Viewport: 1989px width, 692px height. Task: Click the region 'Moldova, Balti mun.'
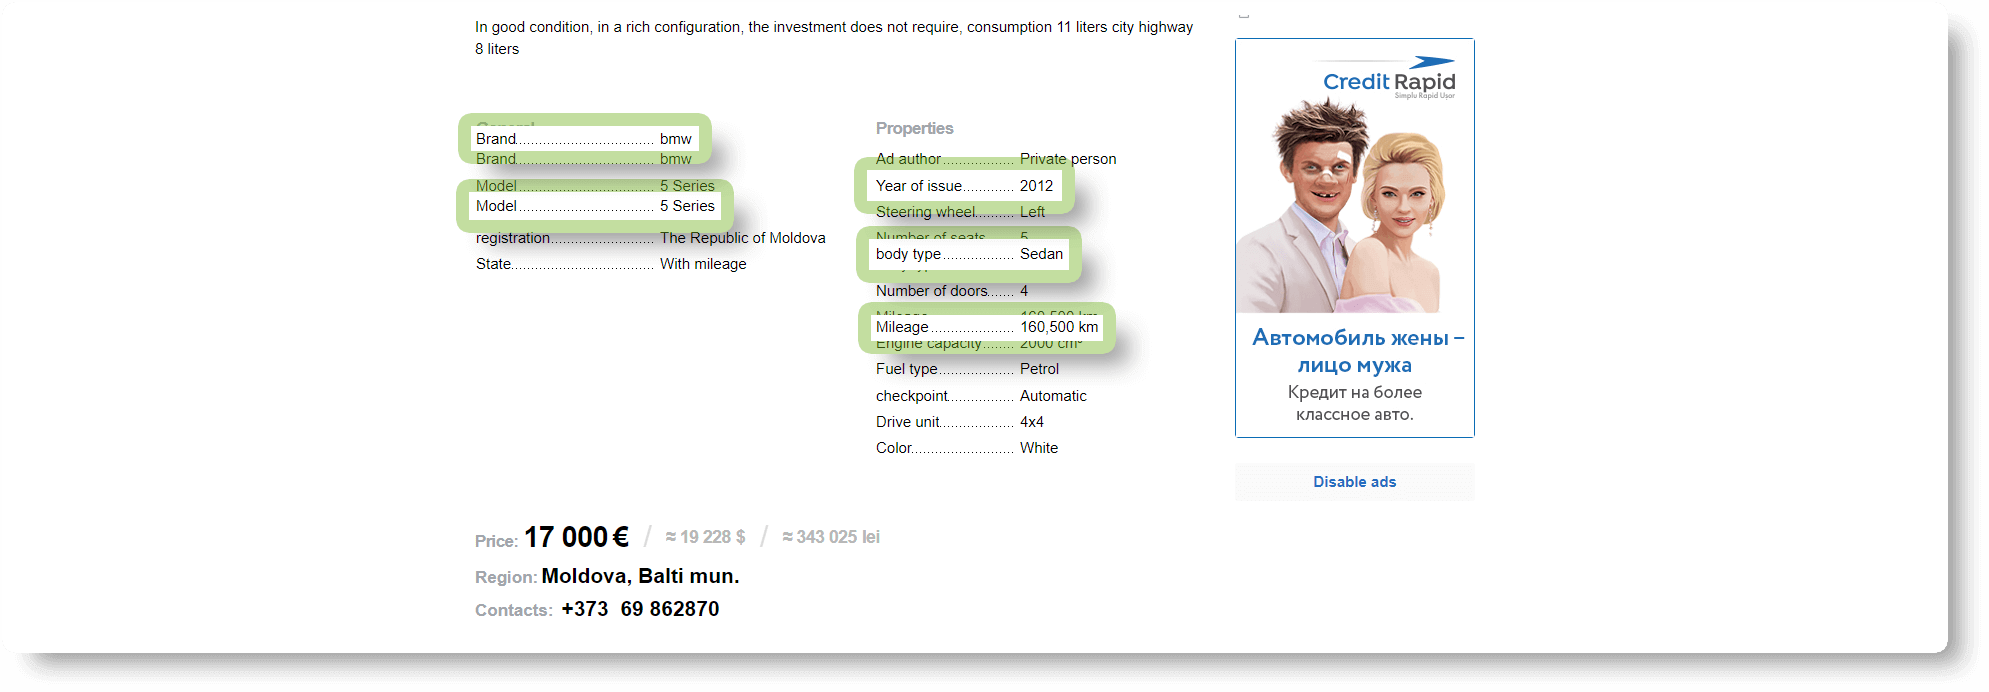pos(640,576)
